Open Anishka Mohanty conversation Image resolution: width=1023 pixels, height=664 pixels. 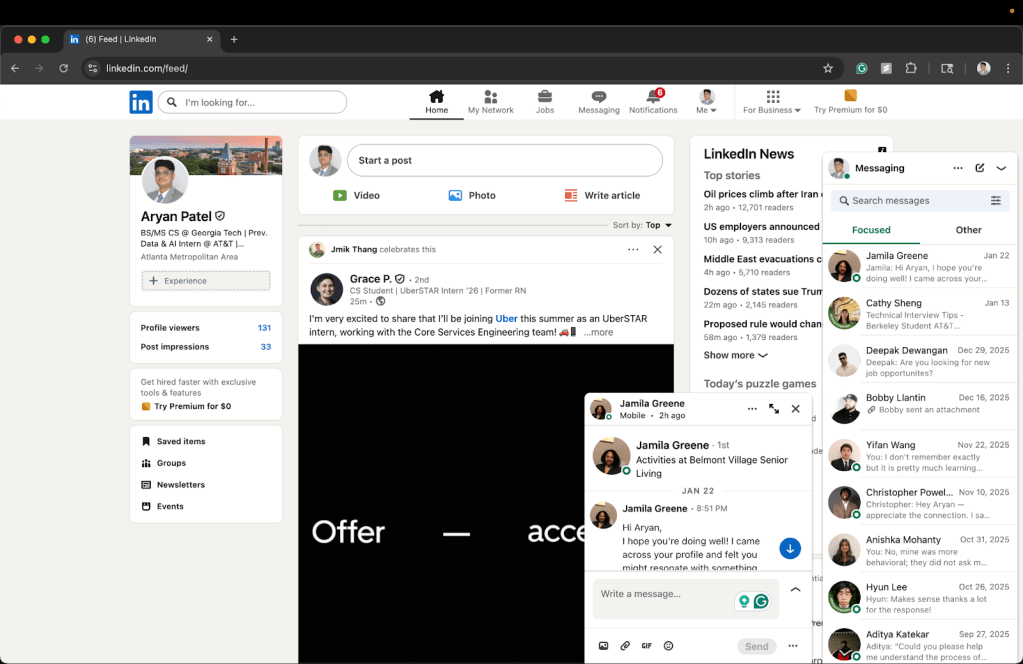pyautogui.click(x=920, y=551)
